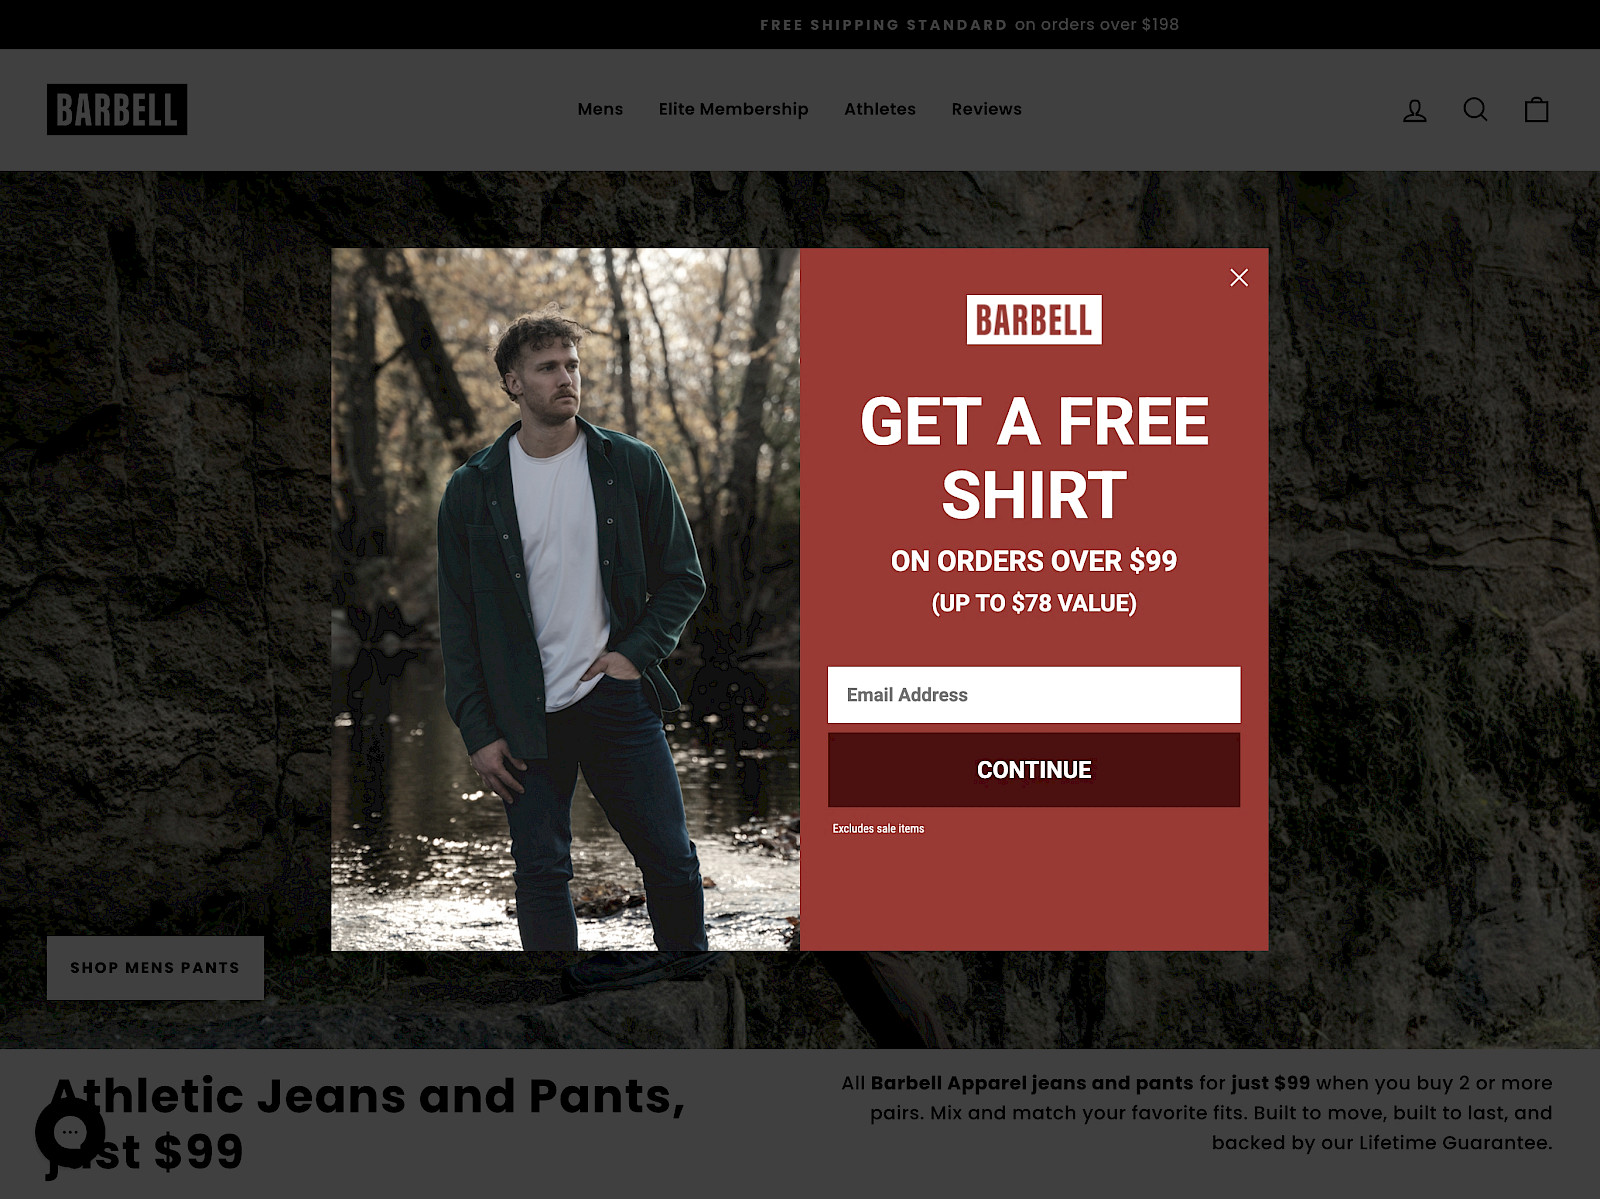
Task: Navigate to Reviews
Action: pyautogui.click(x=986, y=109)
